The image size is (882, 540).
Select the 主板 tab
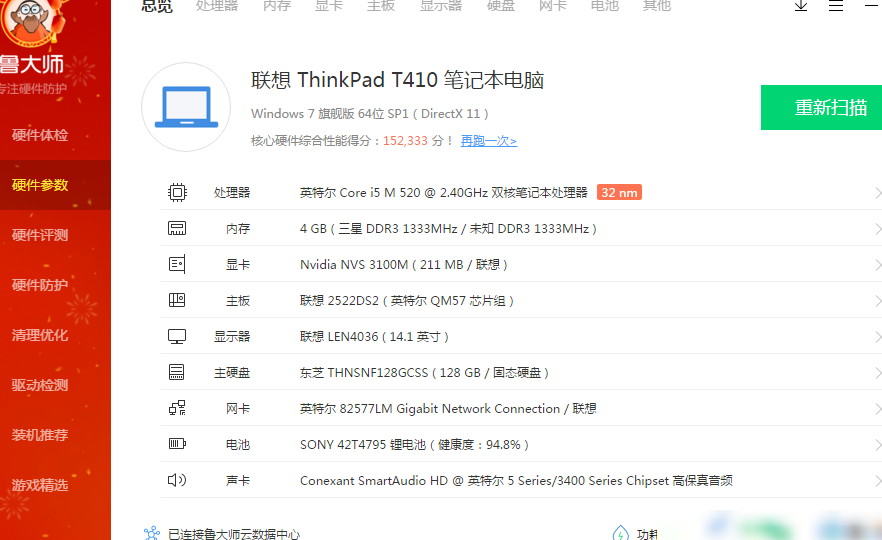pos(381,6)
